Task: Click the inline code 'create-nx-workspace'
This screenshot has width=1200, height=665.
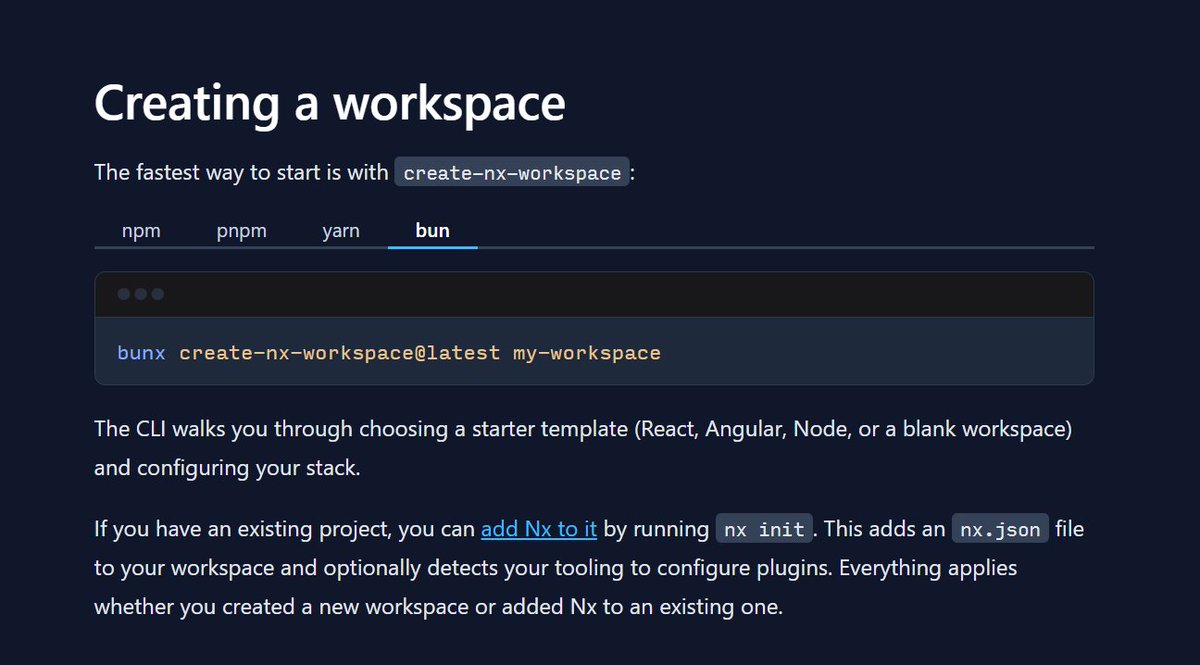Action: [x=513, y=173]
